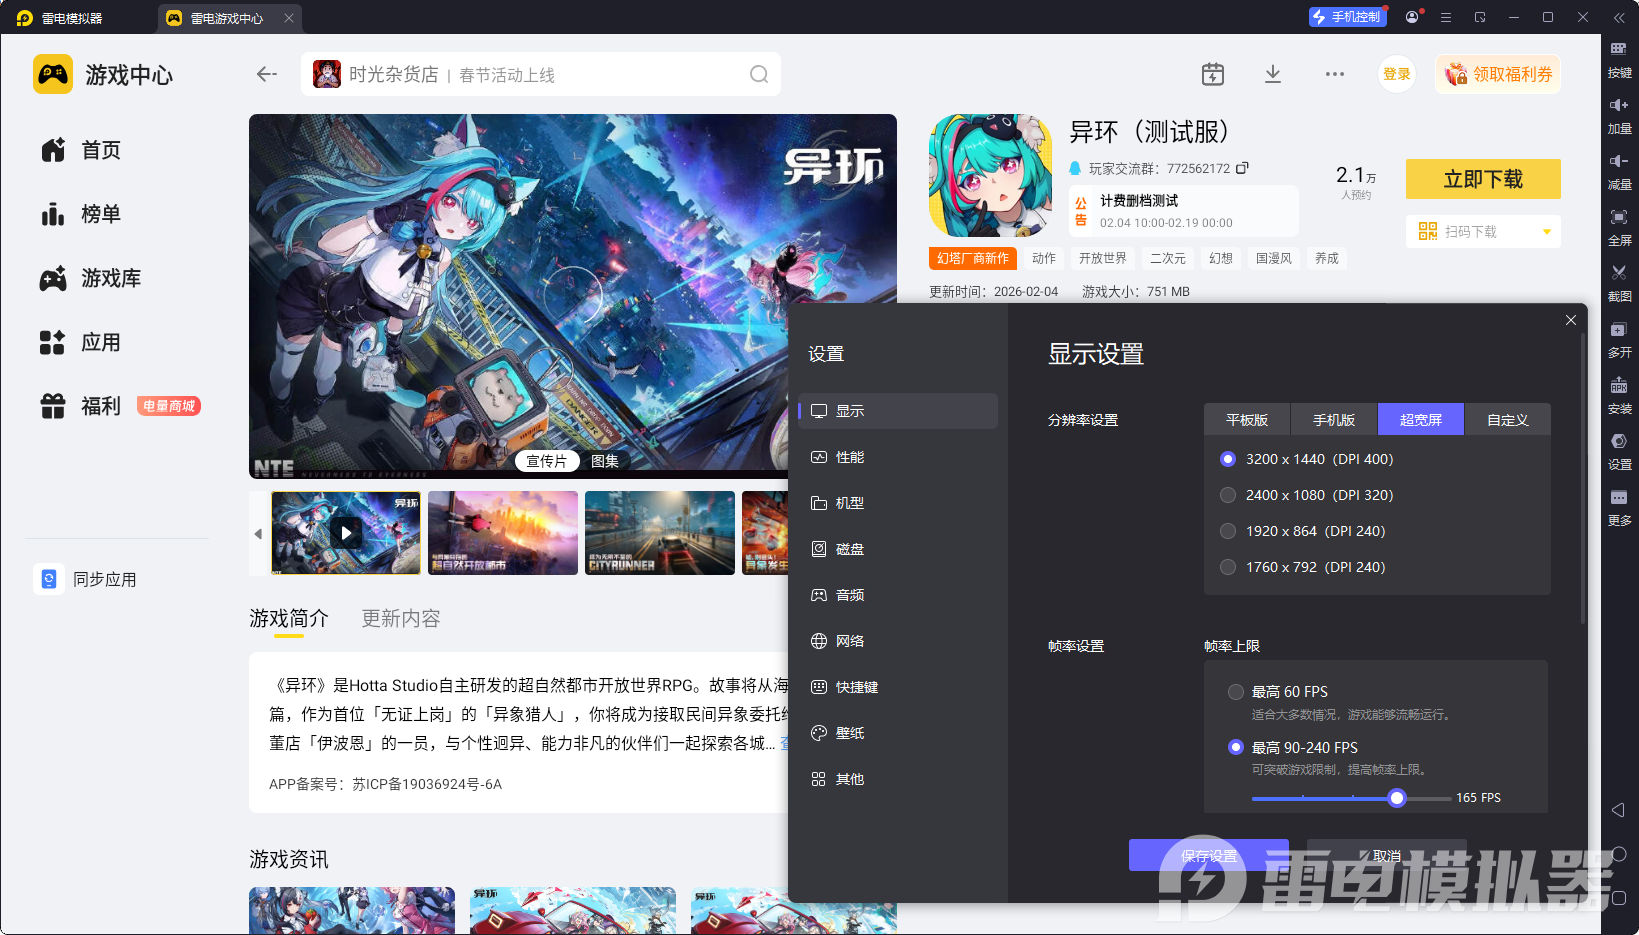
Task: Open 机型 settings category
Action: coord(898,503)
